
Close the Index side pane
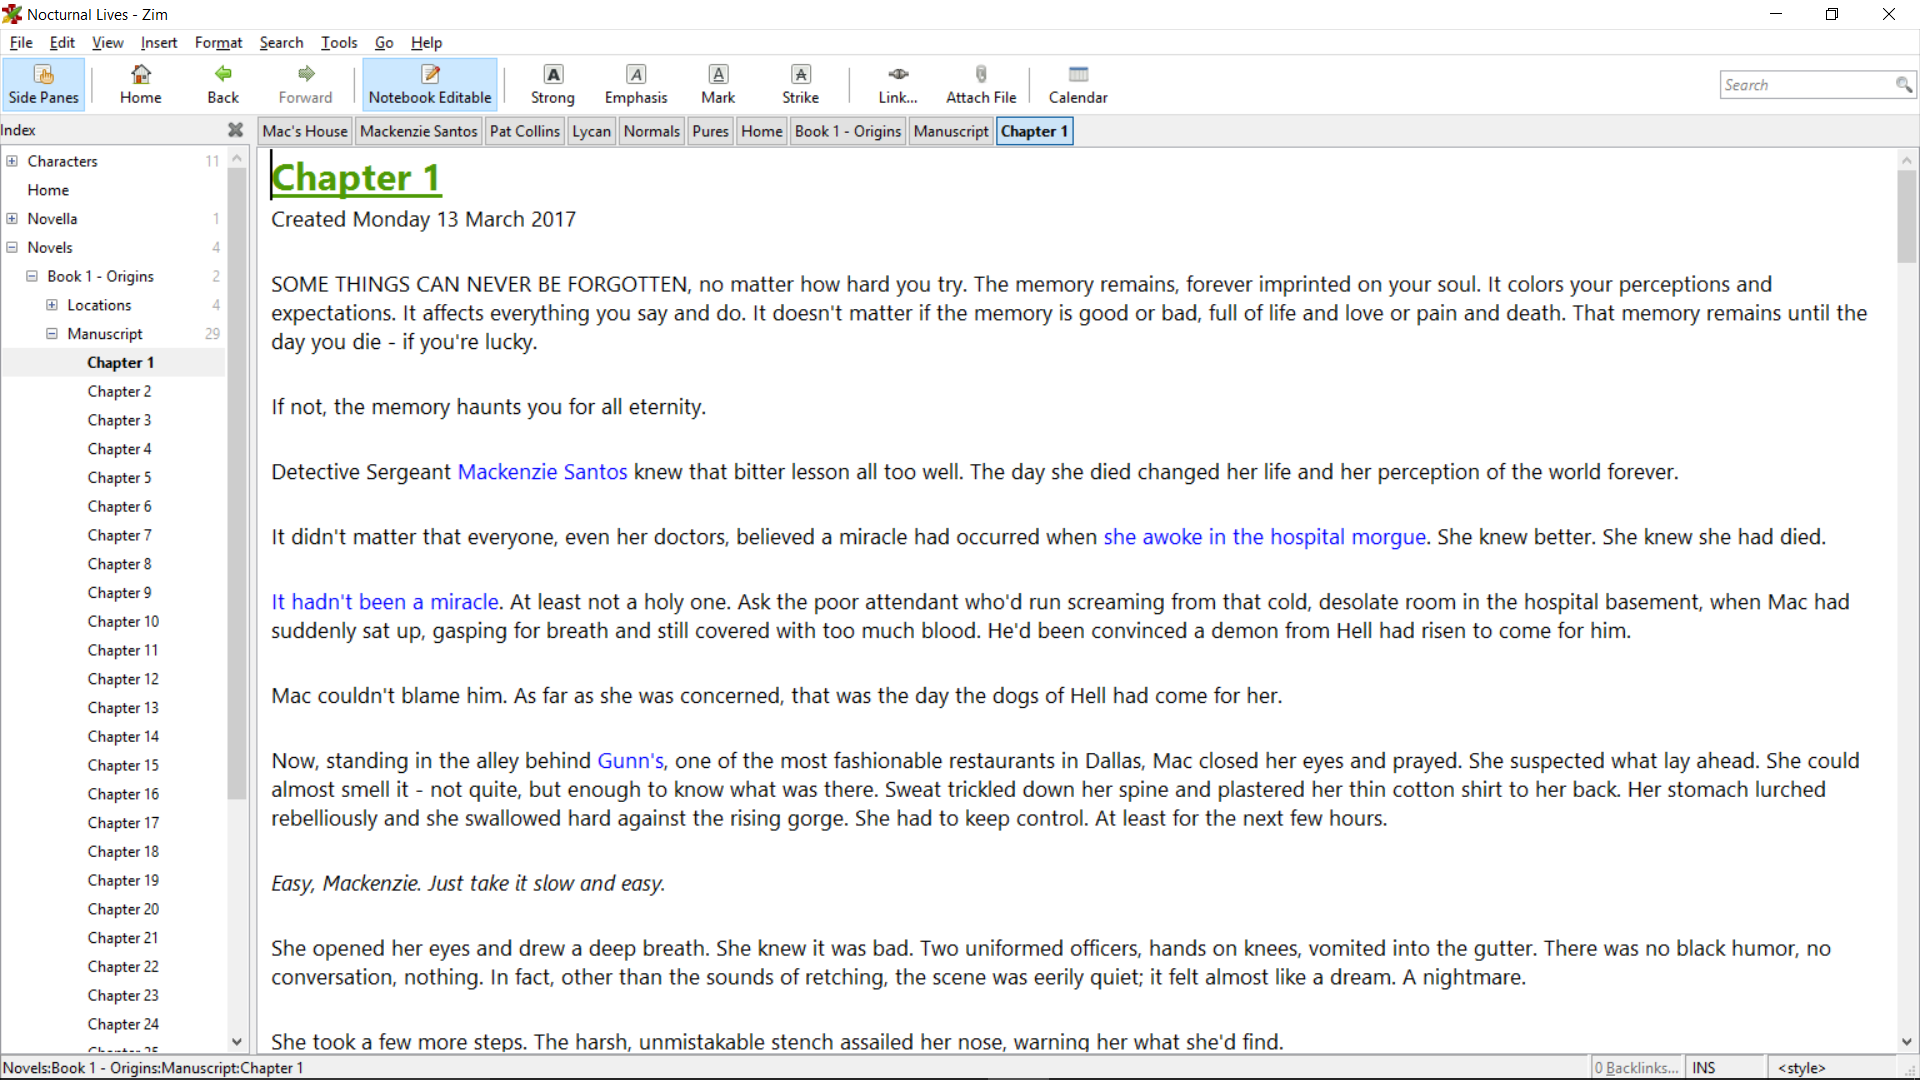[x=235, y=130]
